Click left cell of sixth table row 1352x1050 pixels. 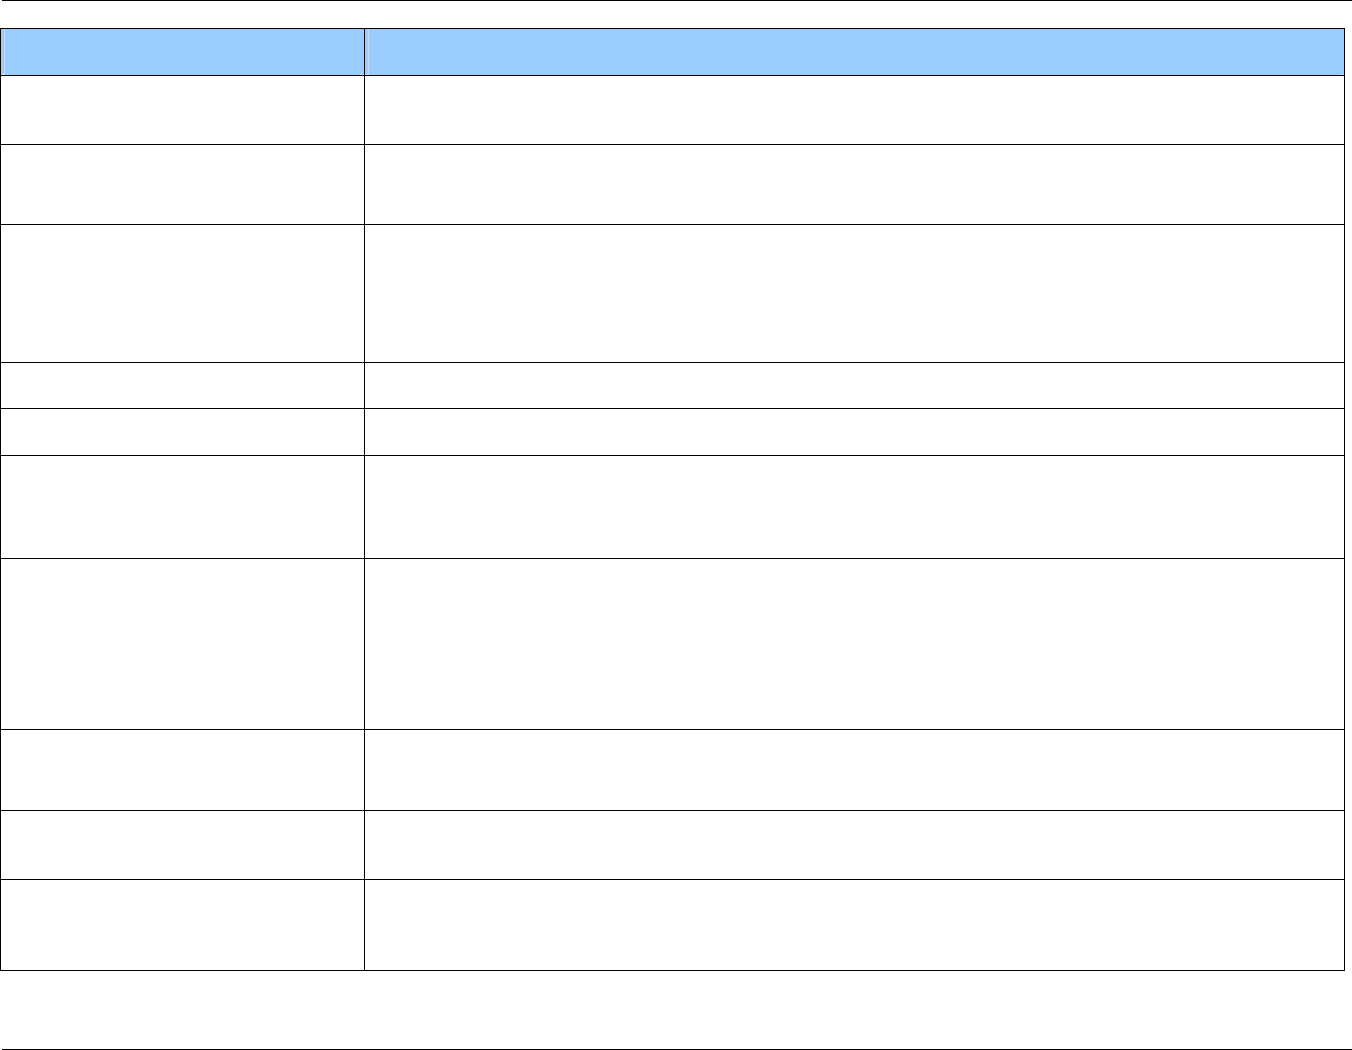coord(182,506)
